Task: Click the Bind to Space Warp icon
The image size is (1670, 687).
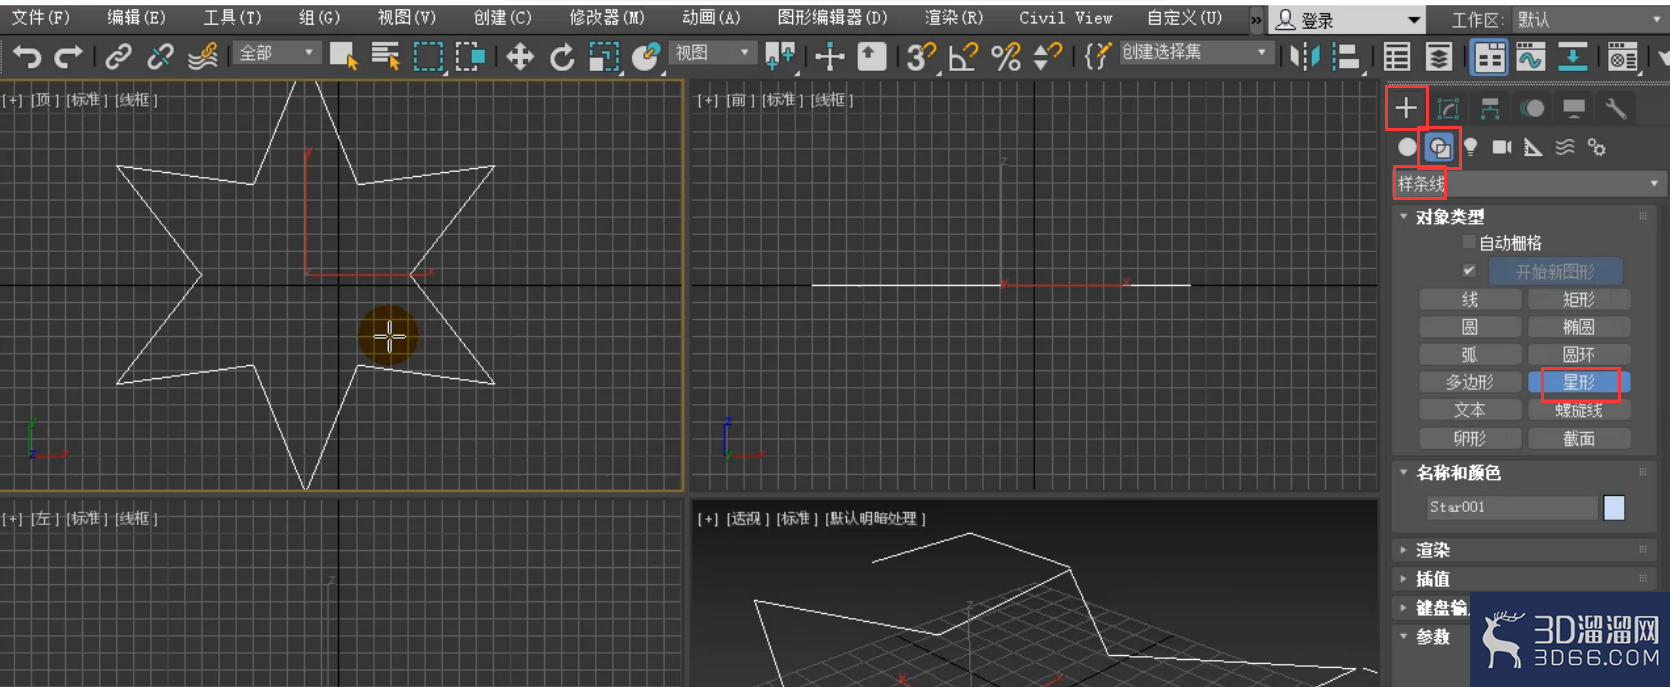Action: [203, 57]
